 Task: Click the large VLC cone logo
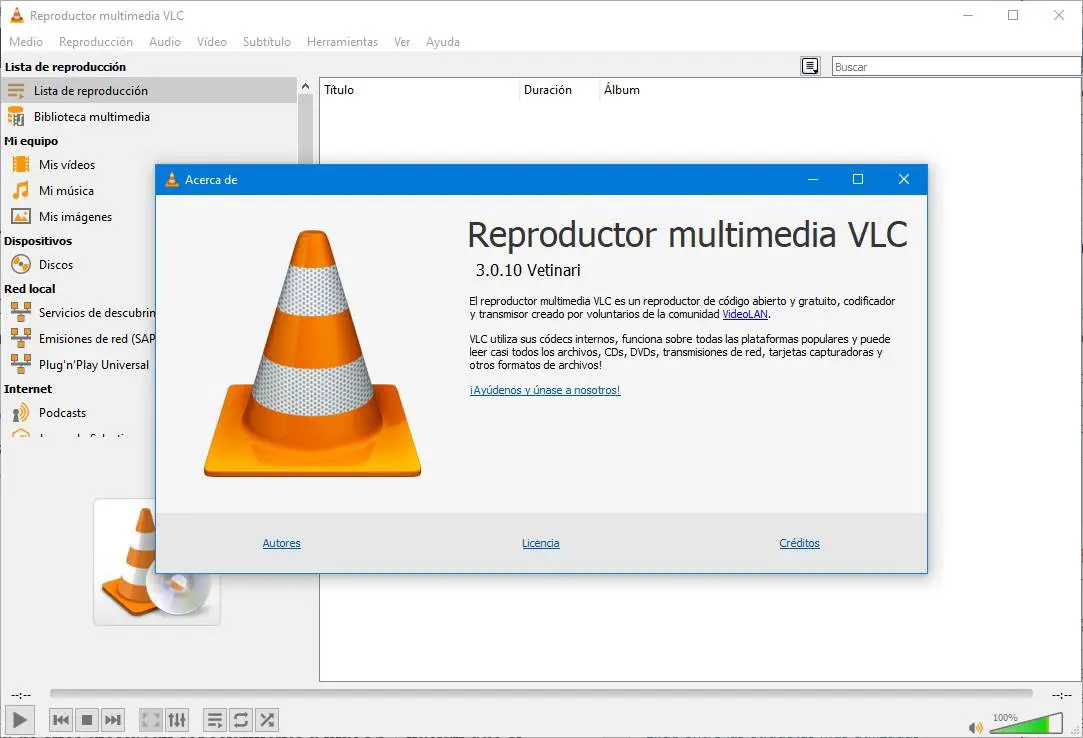(312, 354)
